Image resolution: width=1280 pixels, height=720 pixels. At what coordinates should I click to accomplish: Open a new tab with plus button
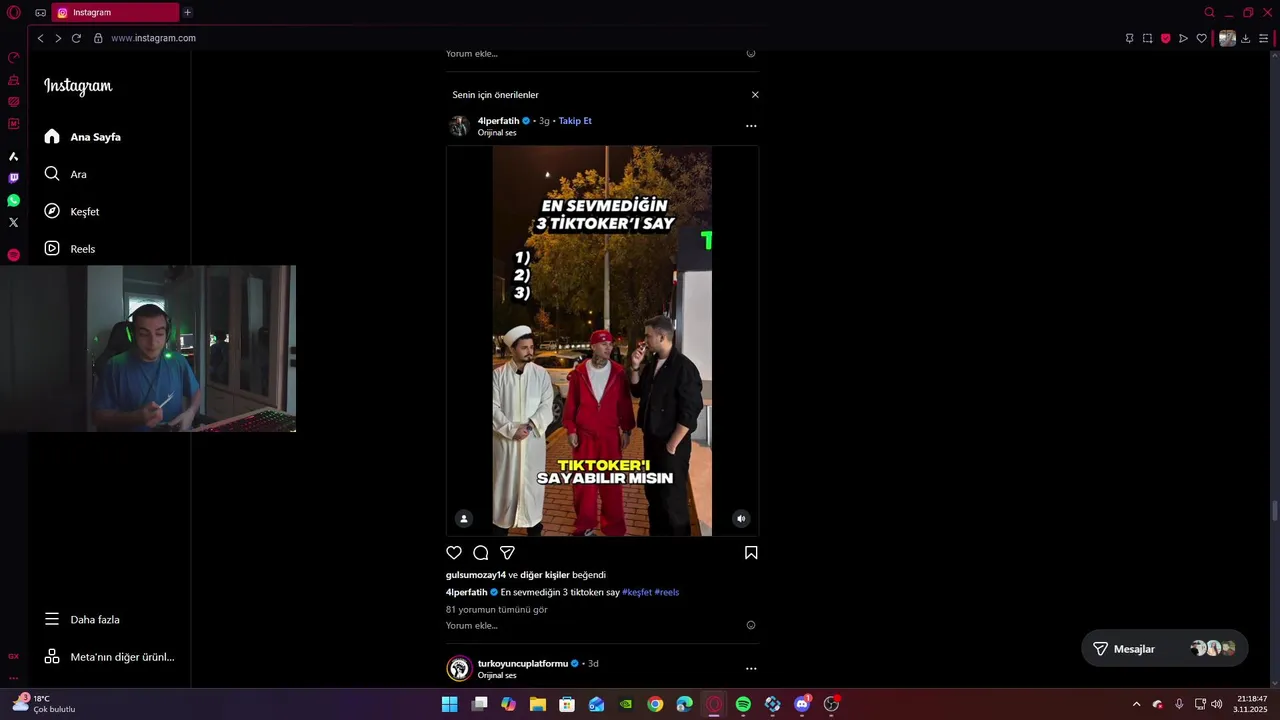pyautogui.click(x=187, y=13)
